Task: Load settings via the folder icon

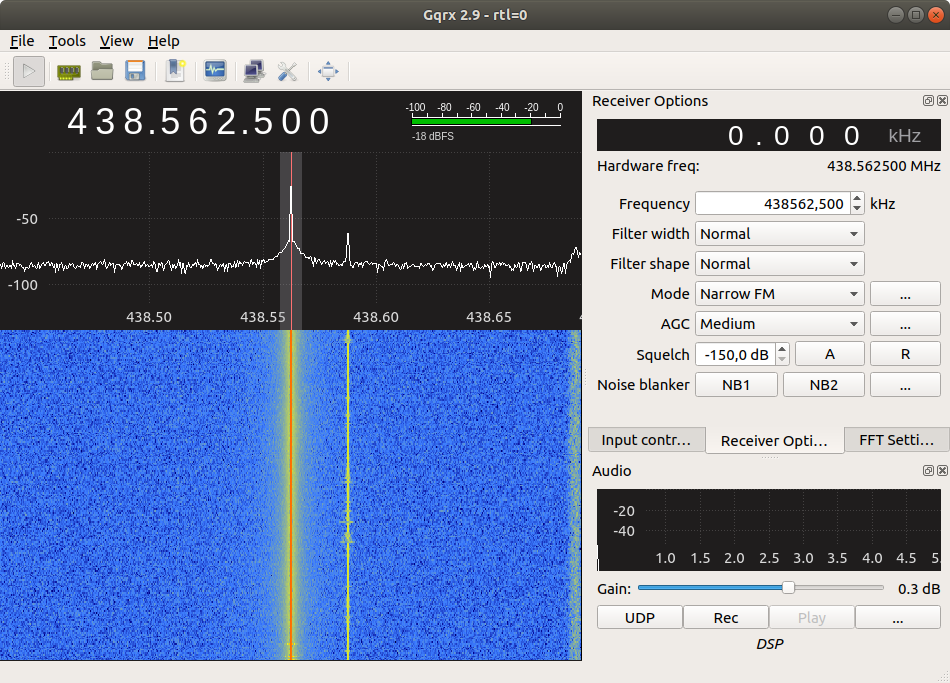Action: (102, 72)
